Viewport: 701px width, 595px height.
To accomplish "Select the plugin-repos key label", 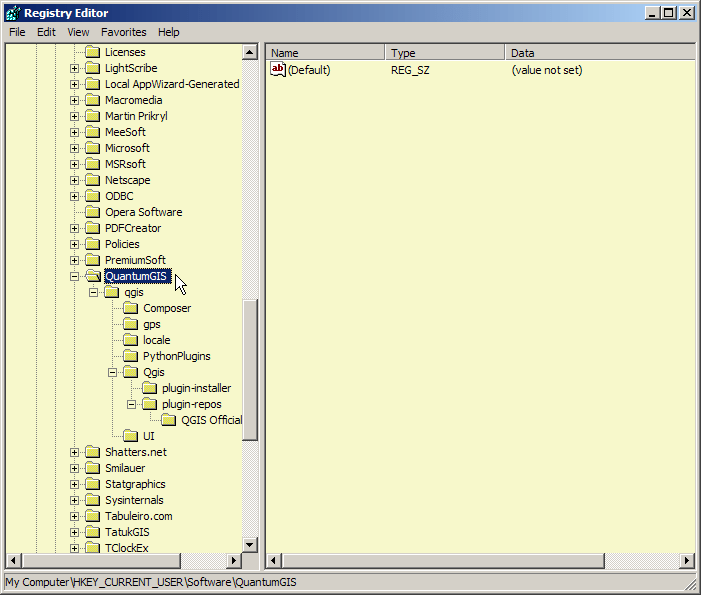I will (192, 405).
